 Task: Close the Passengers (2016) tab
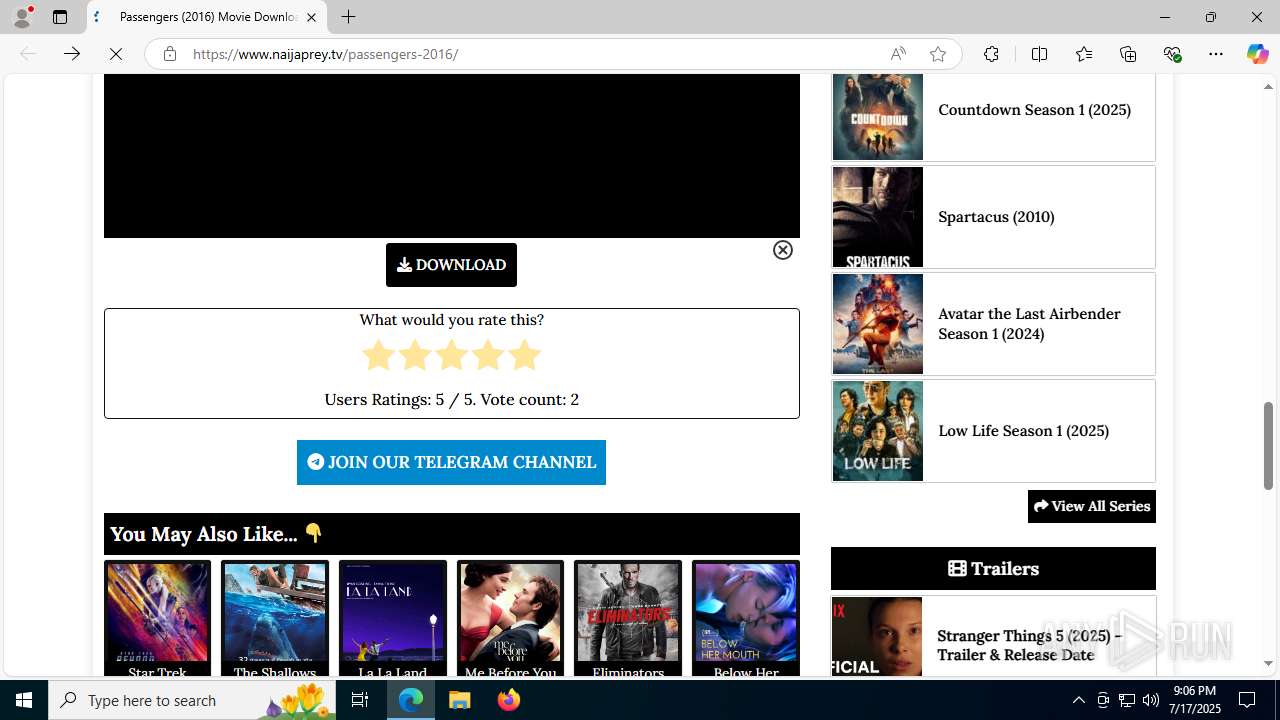(311, 17)
